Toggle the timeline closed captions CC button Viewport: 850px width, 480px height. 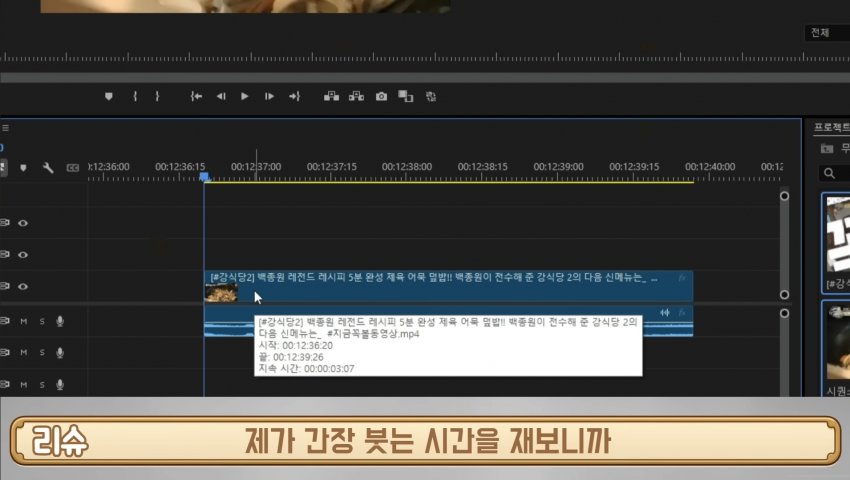pos(72,167)
